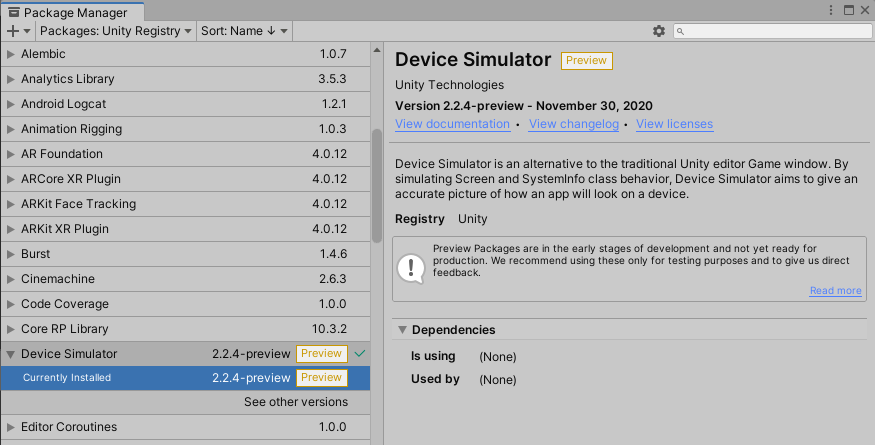Screen dimensions: 875x445
Task: Select the Package Manager tab
Action: pyautogui.click(x=73, y=12)
